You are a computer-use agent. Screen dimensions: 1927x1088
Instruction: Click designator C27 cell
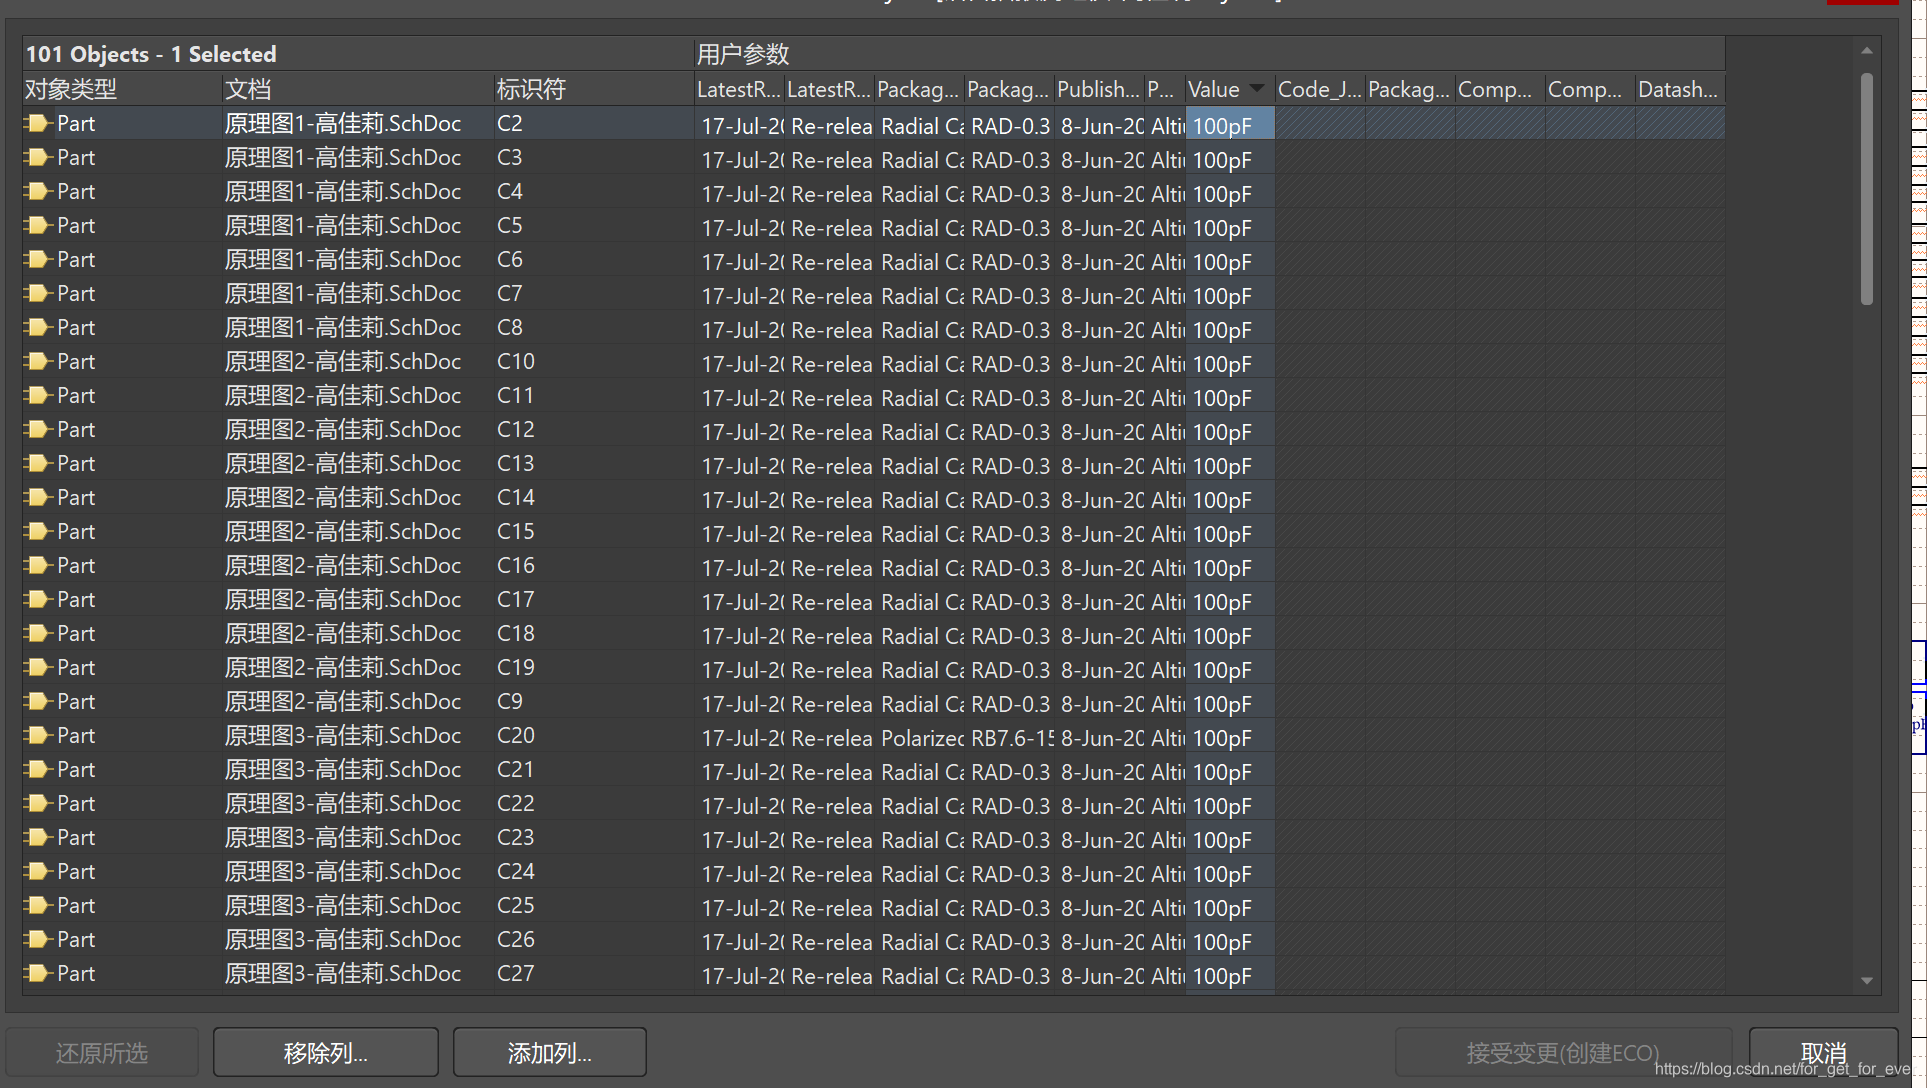[x=594, y=974]
